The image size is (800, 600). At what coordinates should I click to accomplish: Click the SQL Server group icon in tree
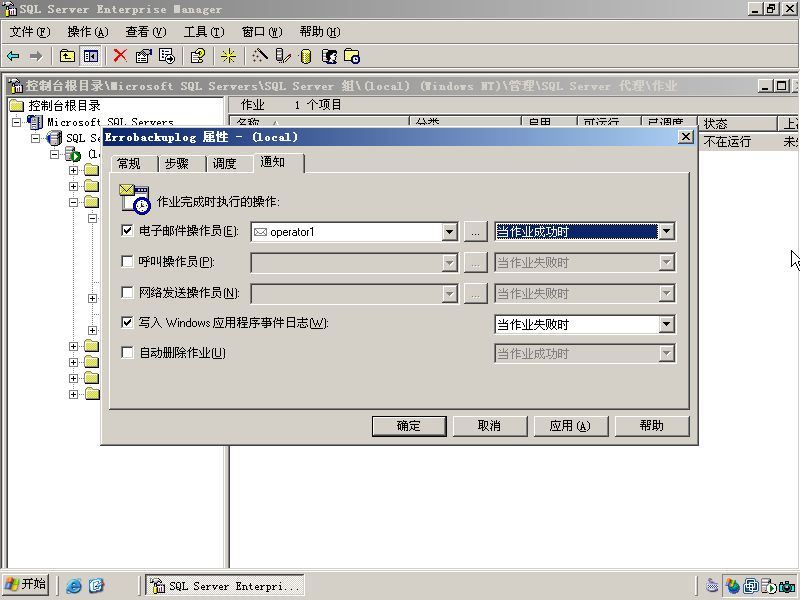[x=54, y=138]
